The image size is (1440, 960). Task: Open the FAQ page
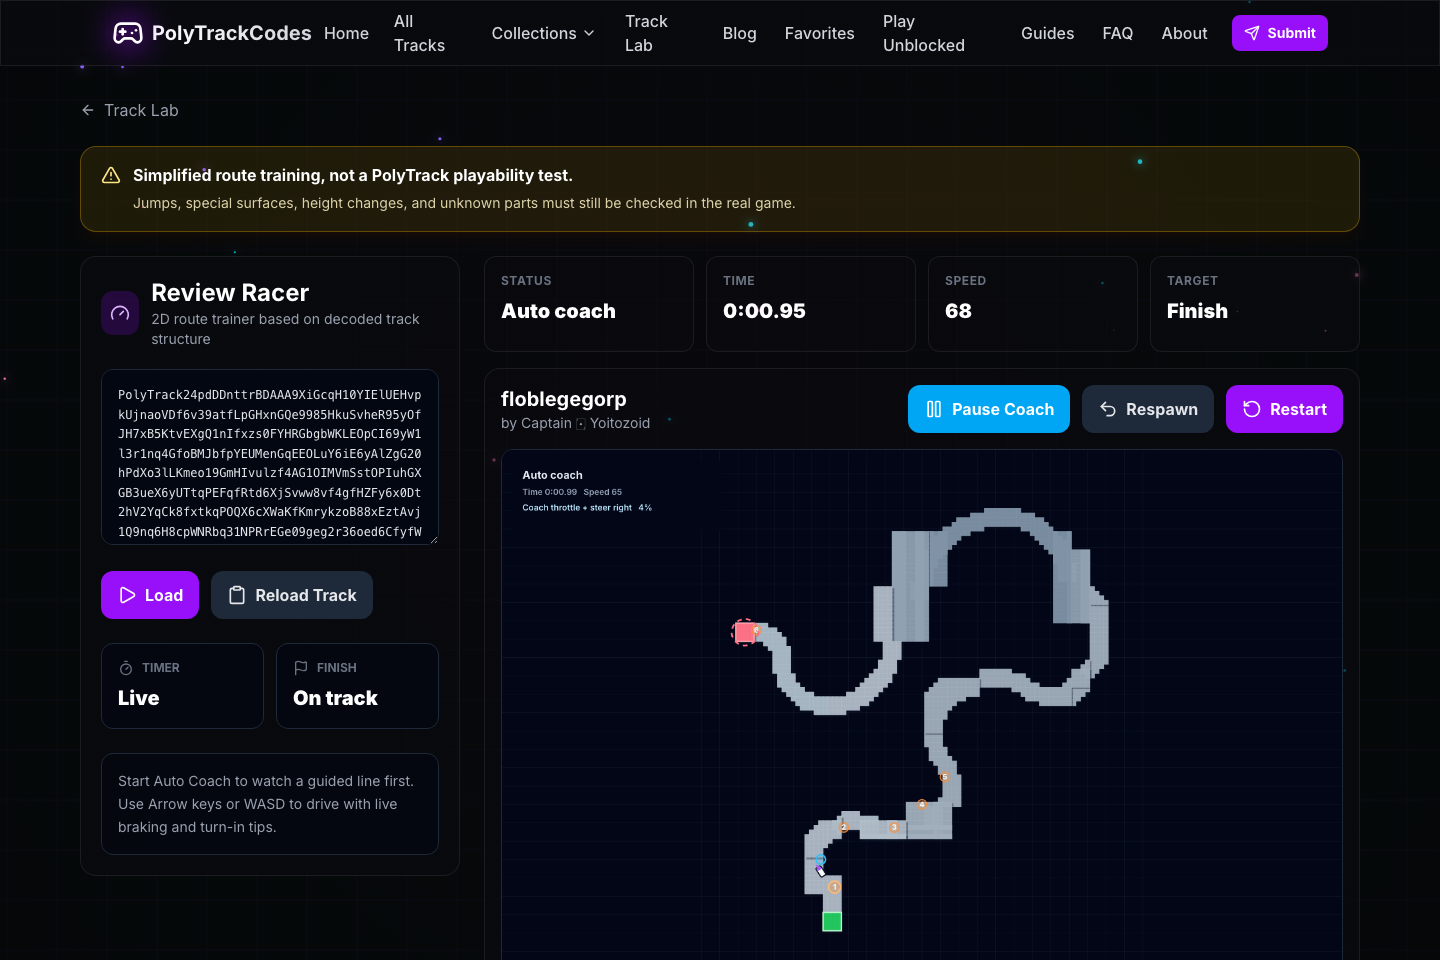[x=1117, y=33]
